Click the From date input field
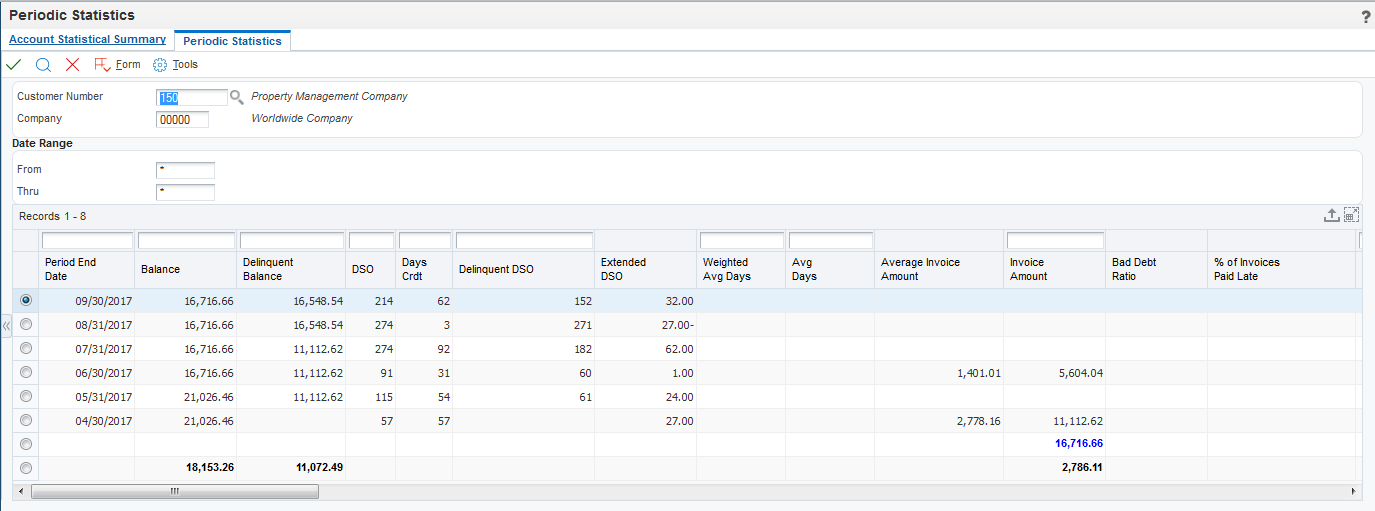This screenshot has width=1375, height=511. [186, 170]
